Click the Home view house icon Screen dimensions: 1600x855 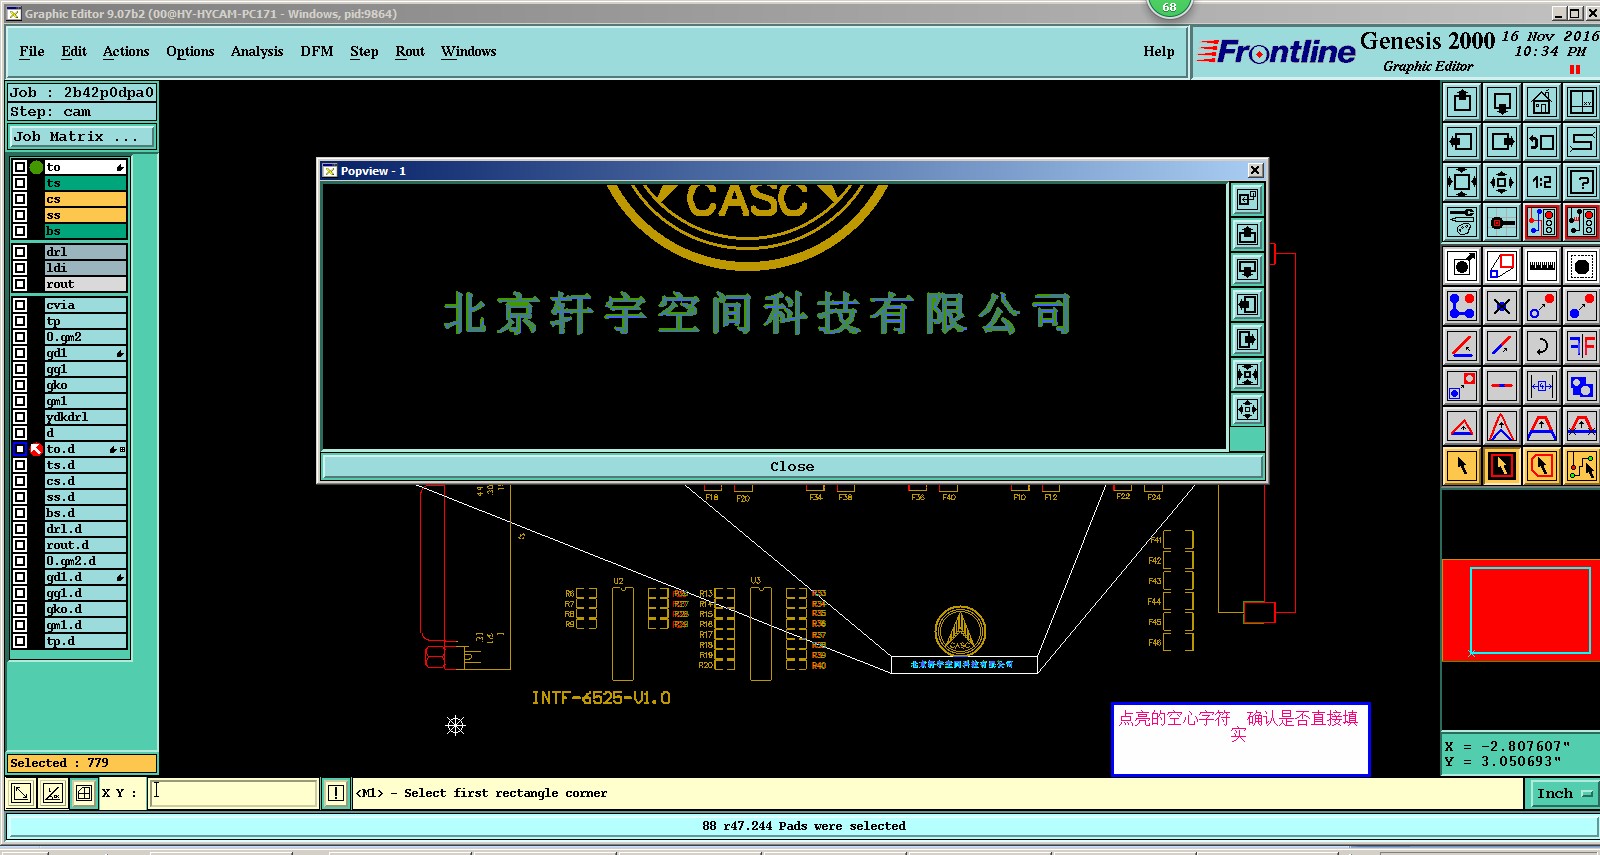[1542, 102]
